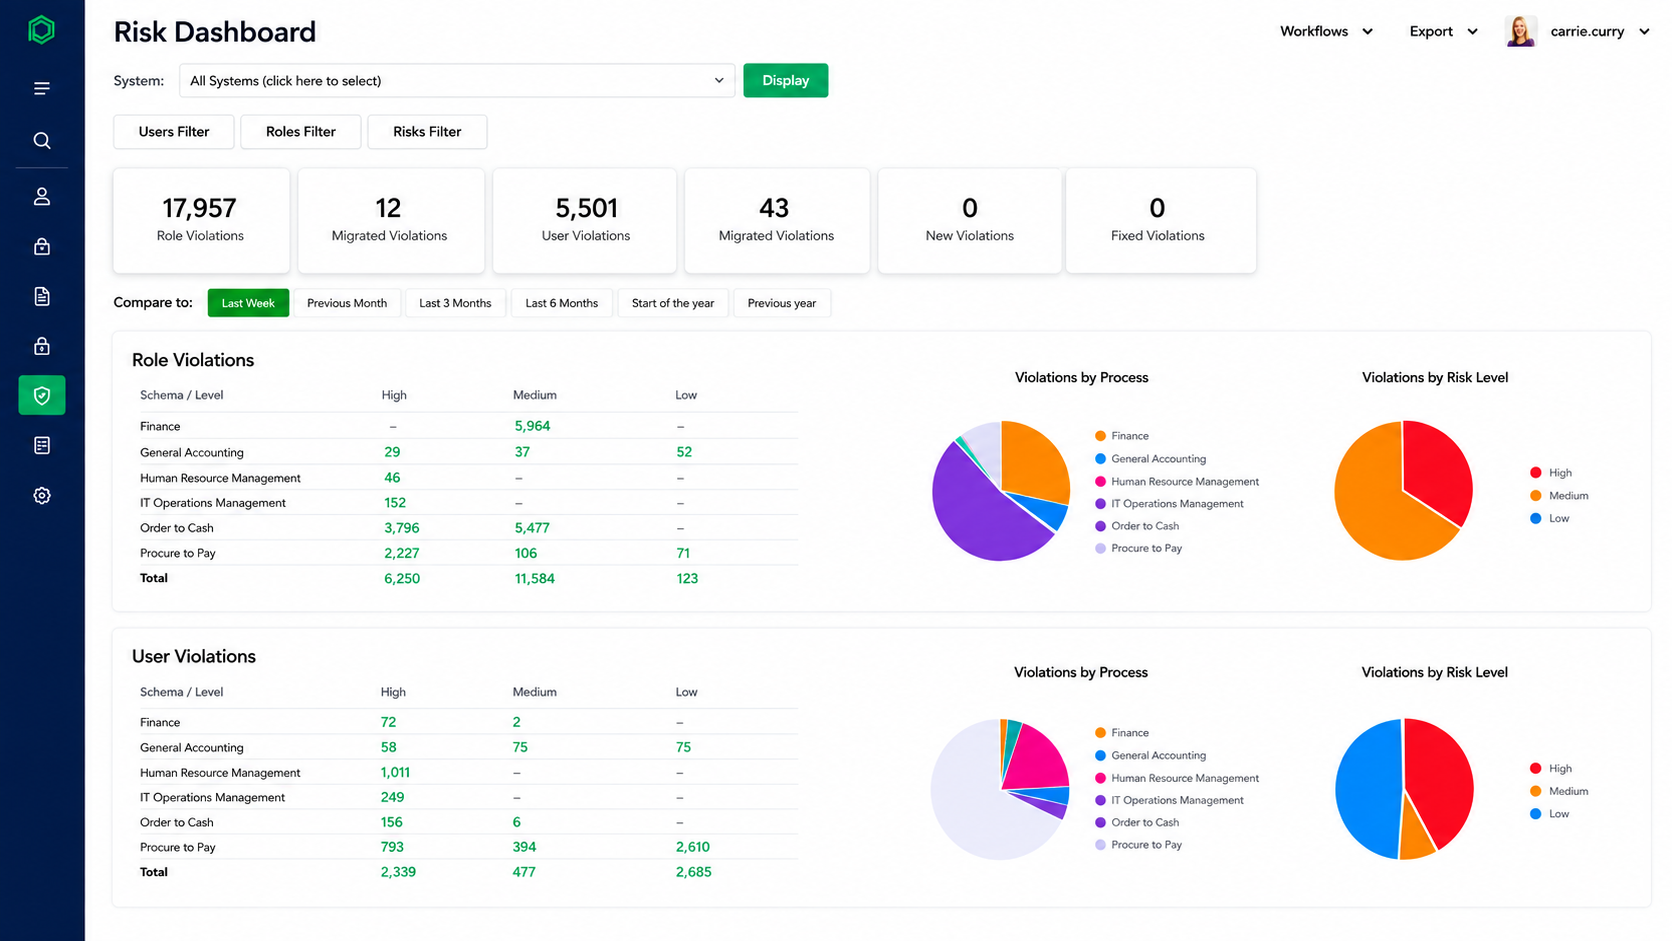This screenshot has height=941, width=1672.
Task: Click User Violations total low 2,685
Action: click(x=693, y=872)
